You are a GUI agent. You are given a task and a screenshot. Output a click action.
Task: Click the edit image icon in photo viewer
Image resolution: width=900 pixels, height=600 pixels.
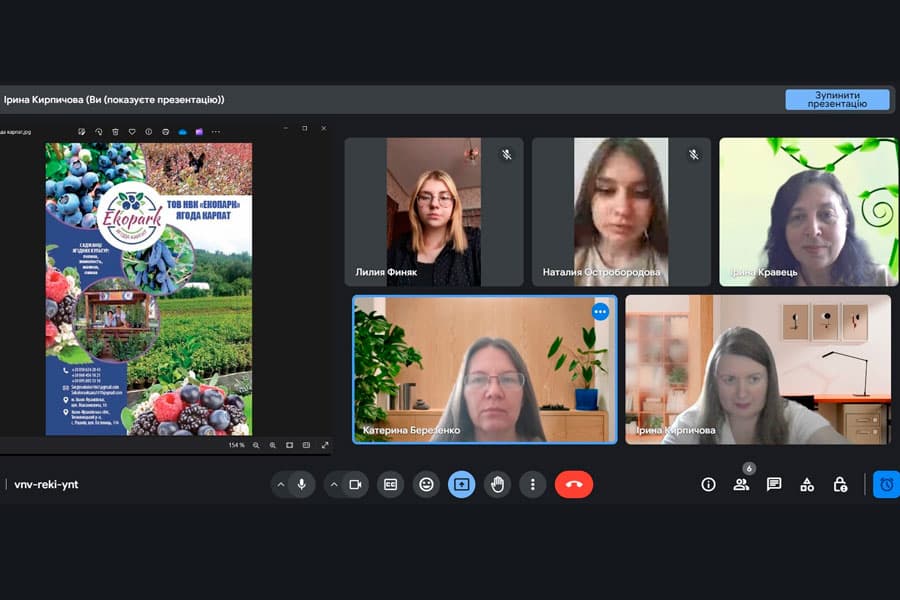point(82,132)
